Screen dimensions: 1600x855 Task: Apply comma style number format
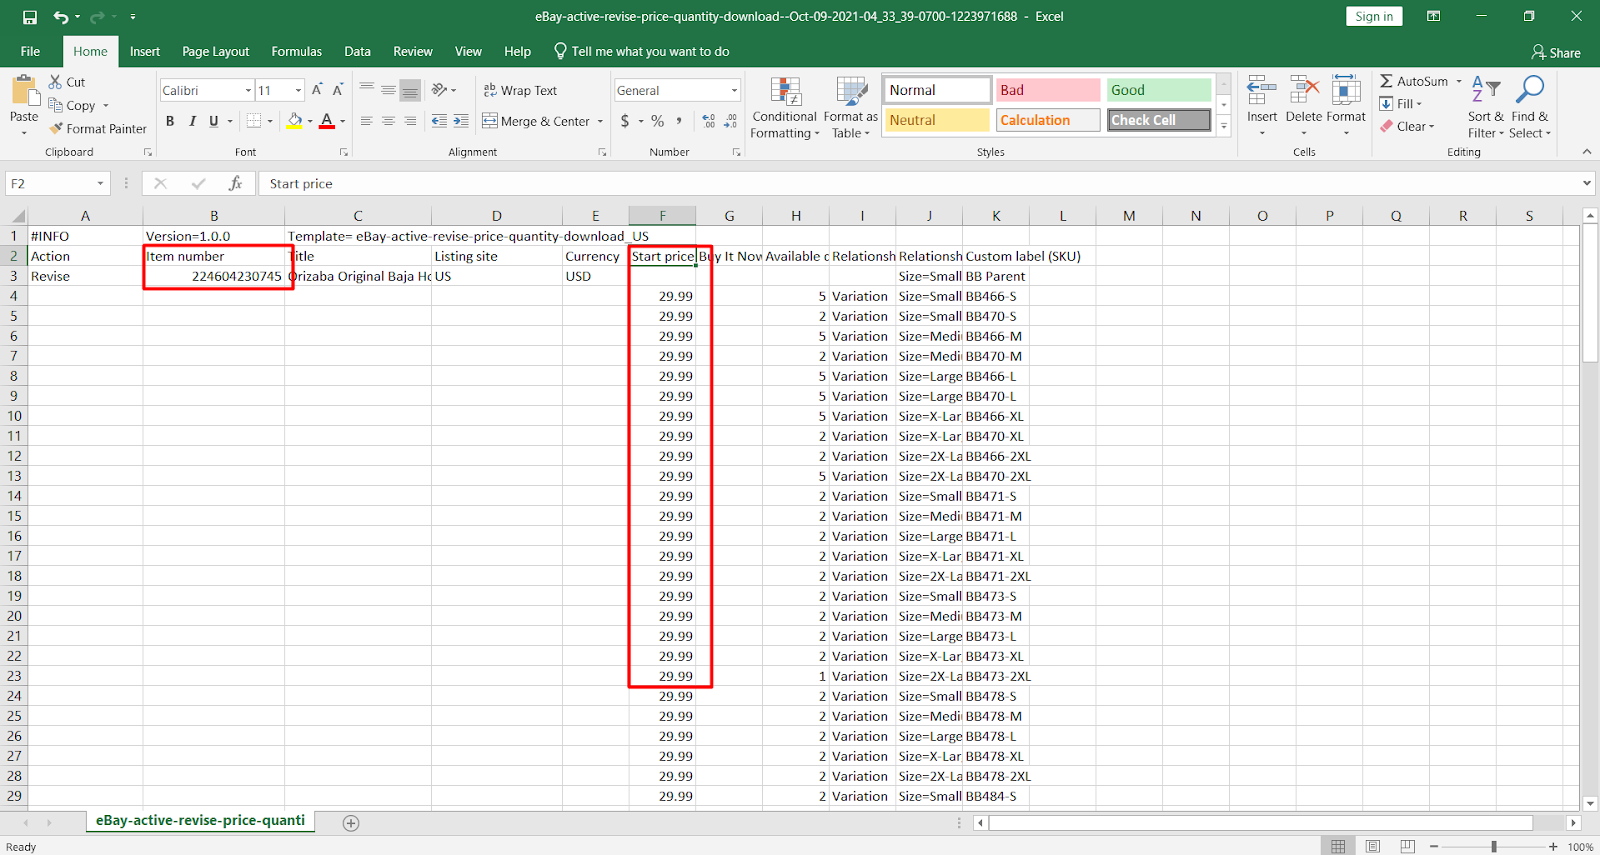(679, 121)
